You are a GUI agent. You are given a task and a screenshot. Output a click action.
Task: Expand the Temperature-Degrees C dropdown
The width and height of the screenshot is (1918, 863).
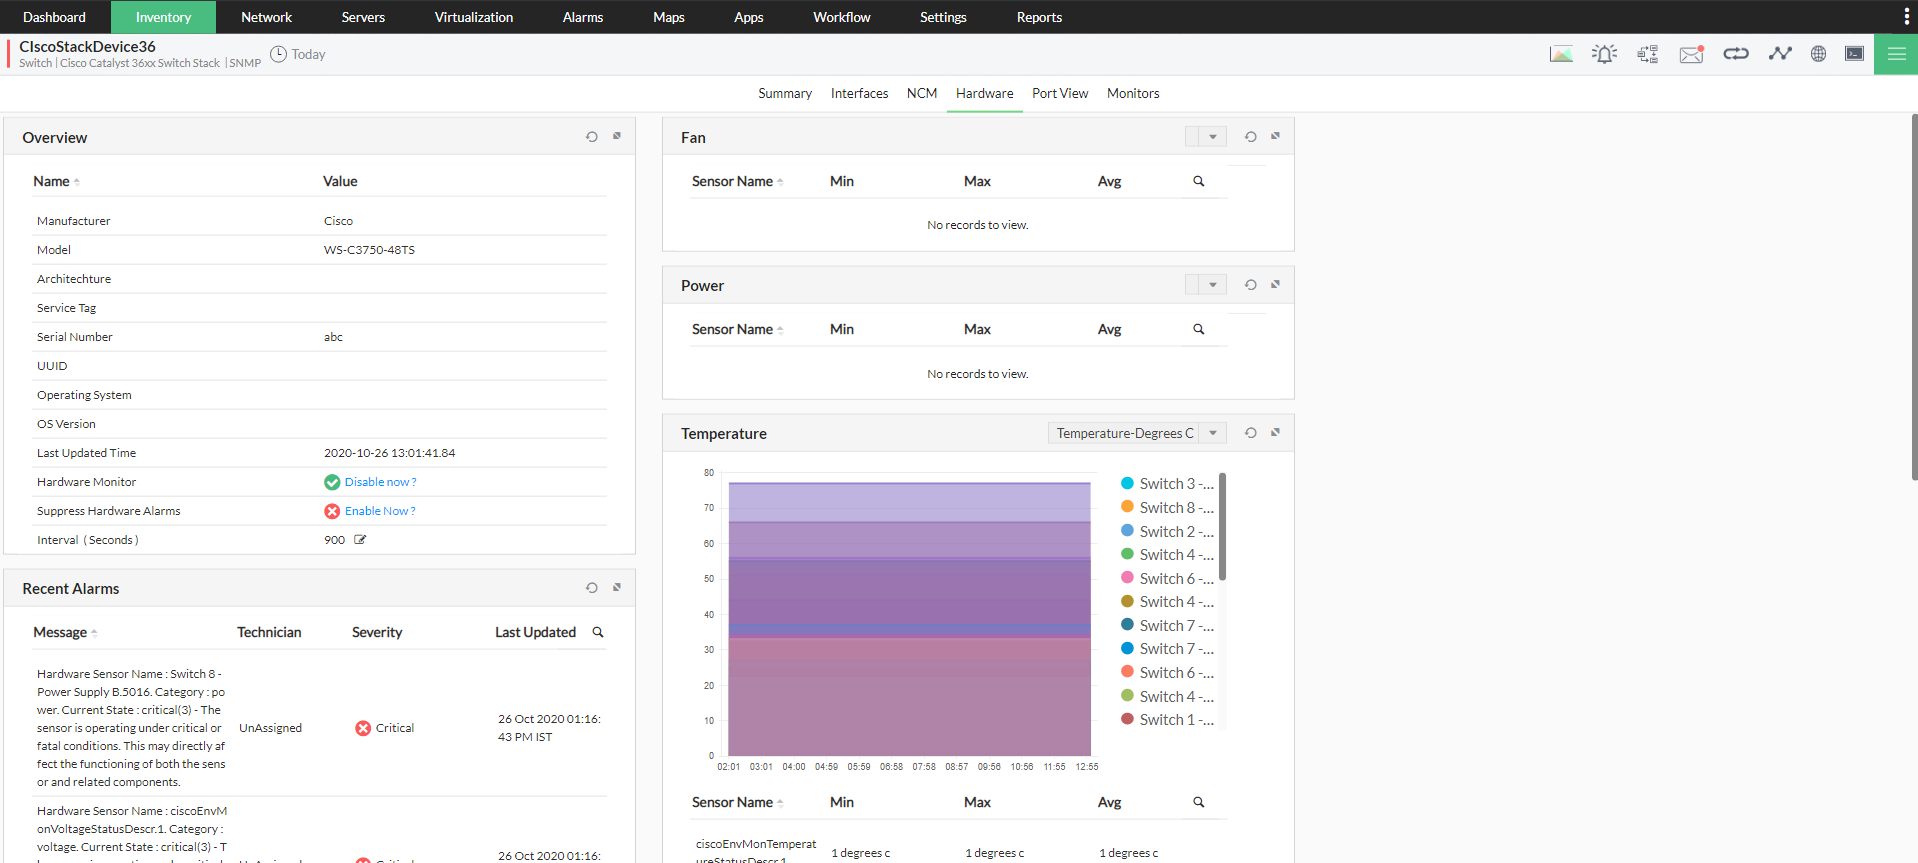point(1212,433)
